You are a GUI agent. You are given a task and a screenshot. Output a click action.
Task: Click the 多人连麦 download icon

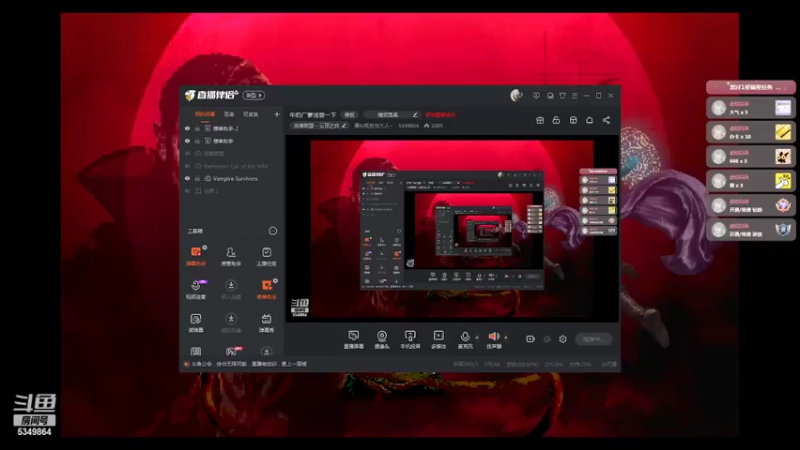[231, 285]
